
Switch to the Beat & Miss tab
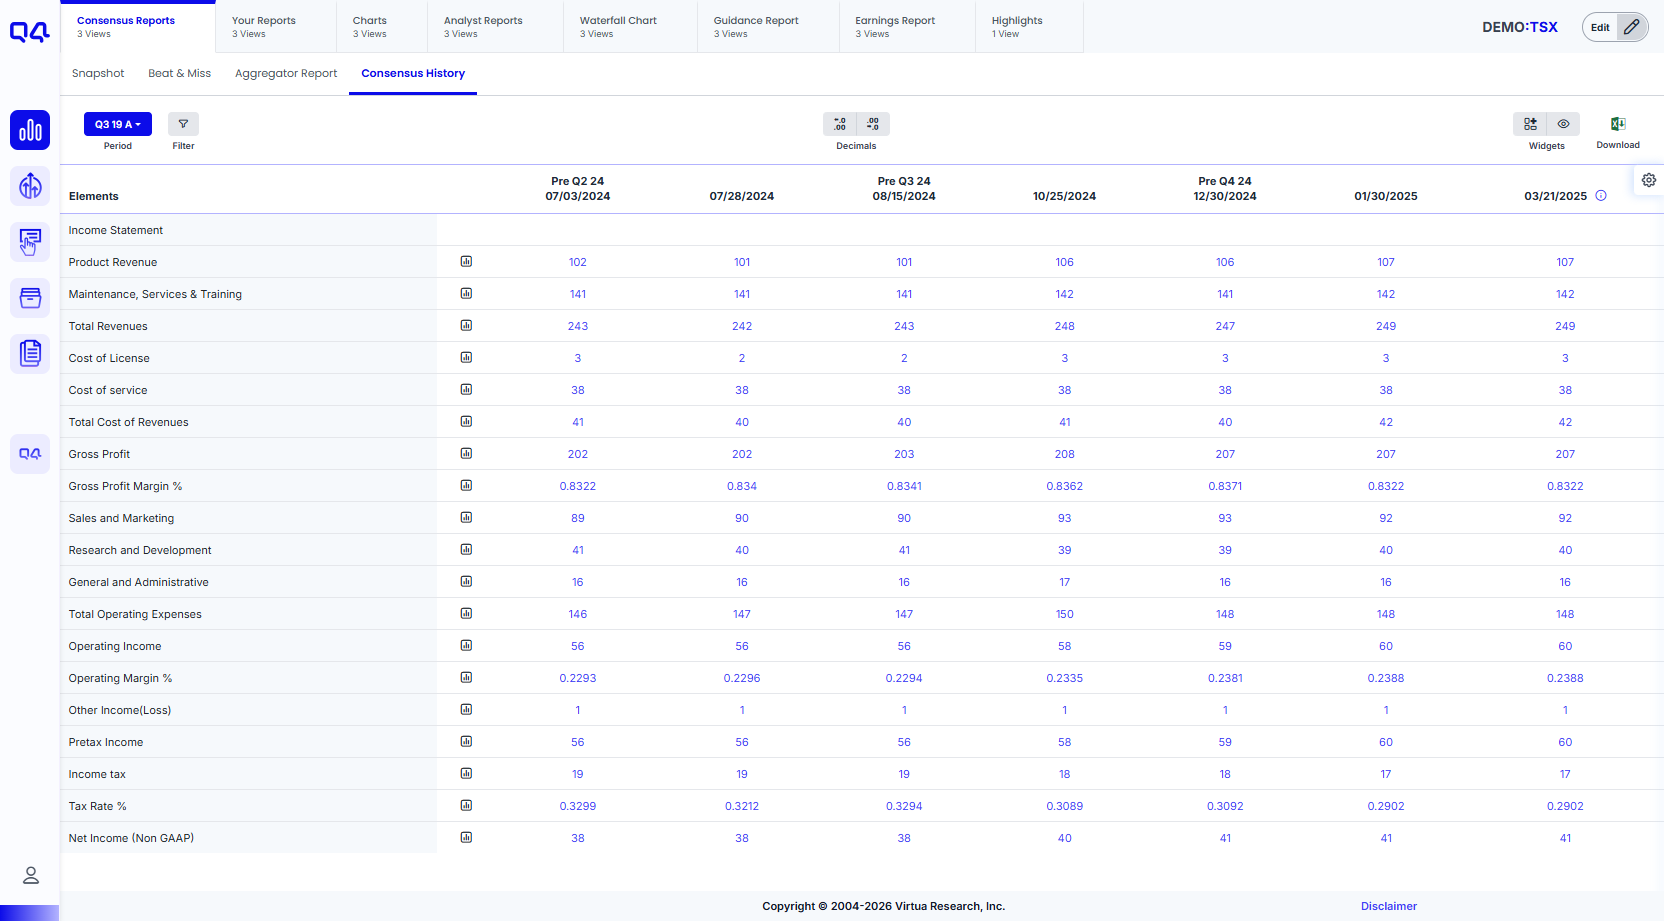pos(180,73)
